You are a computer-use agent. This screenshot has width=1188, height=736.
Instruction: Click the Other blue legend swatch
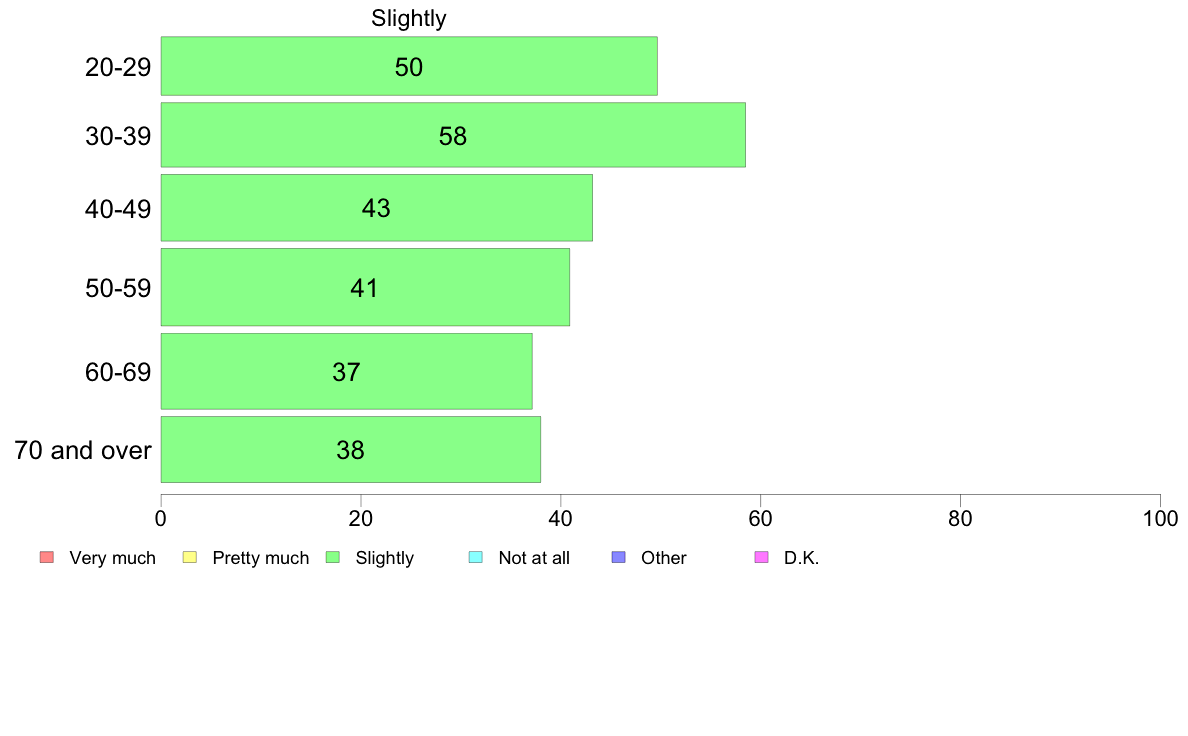coord(618,557)
